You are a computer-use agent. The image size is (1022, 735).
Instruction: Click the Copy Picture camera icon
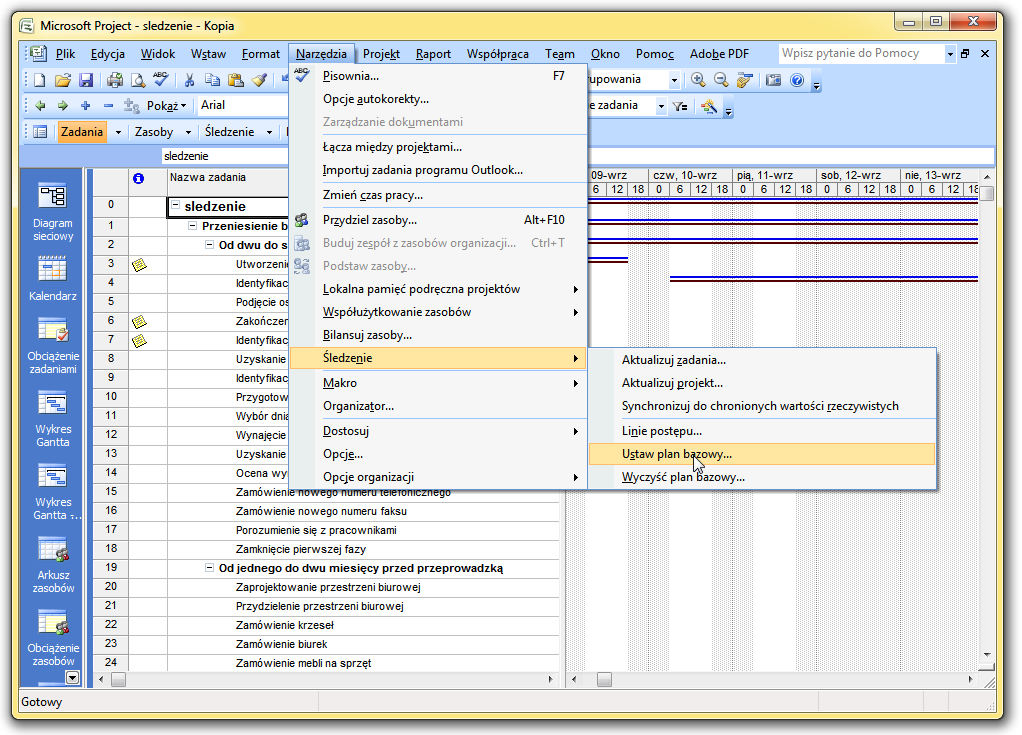click(x=774, y=80)
